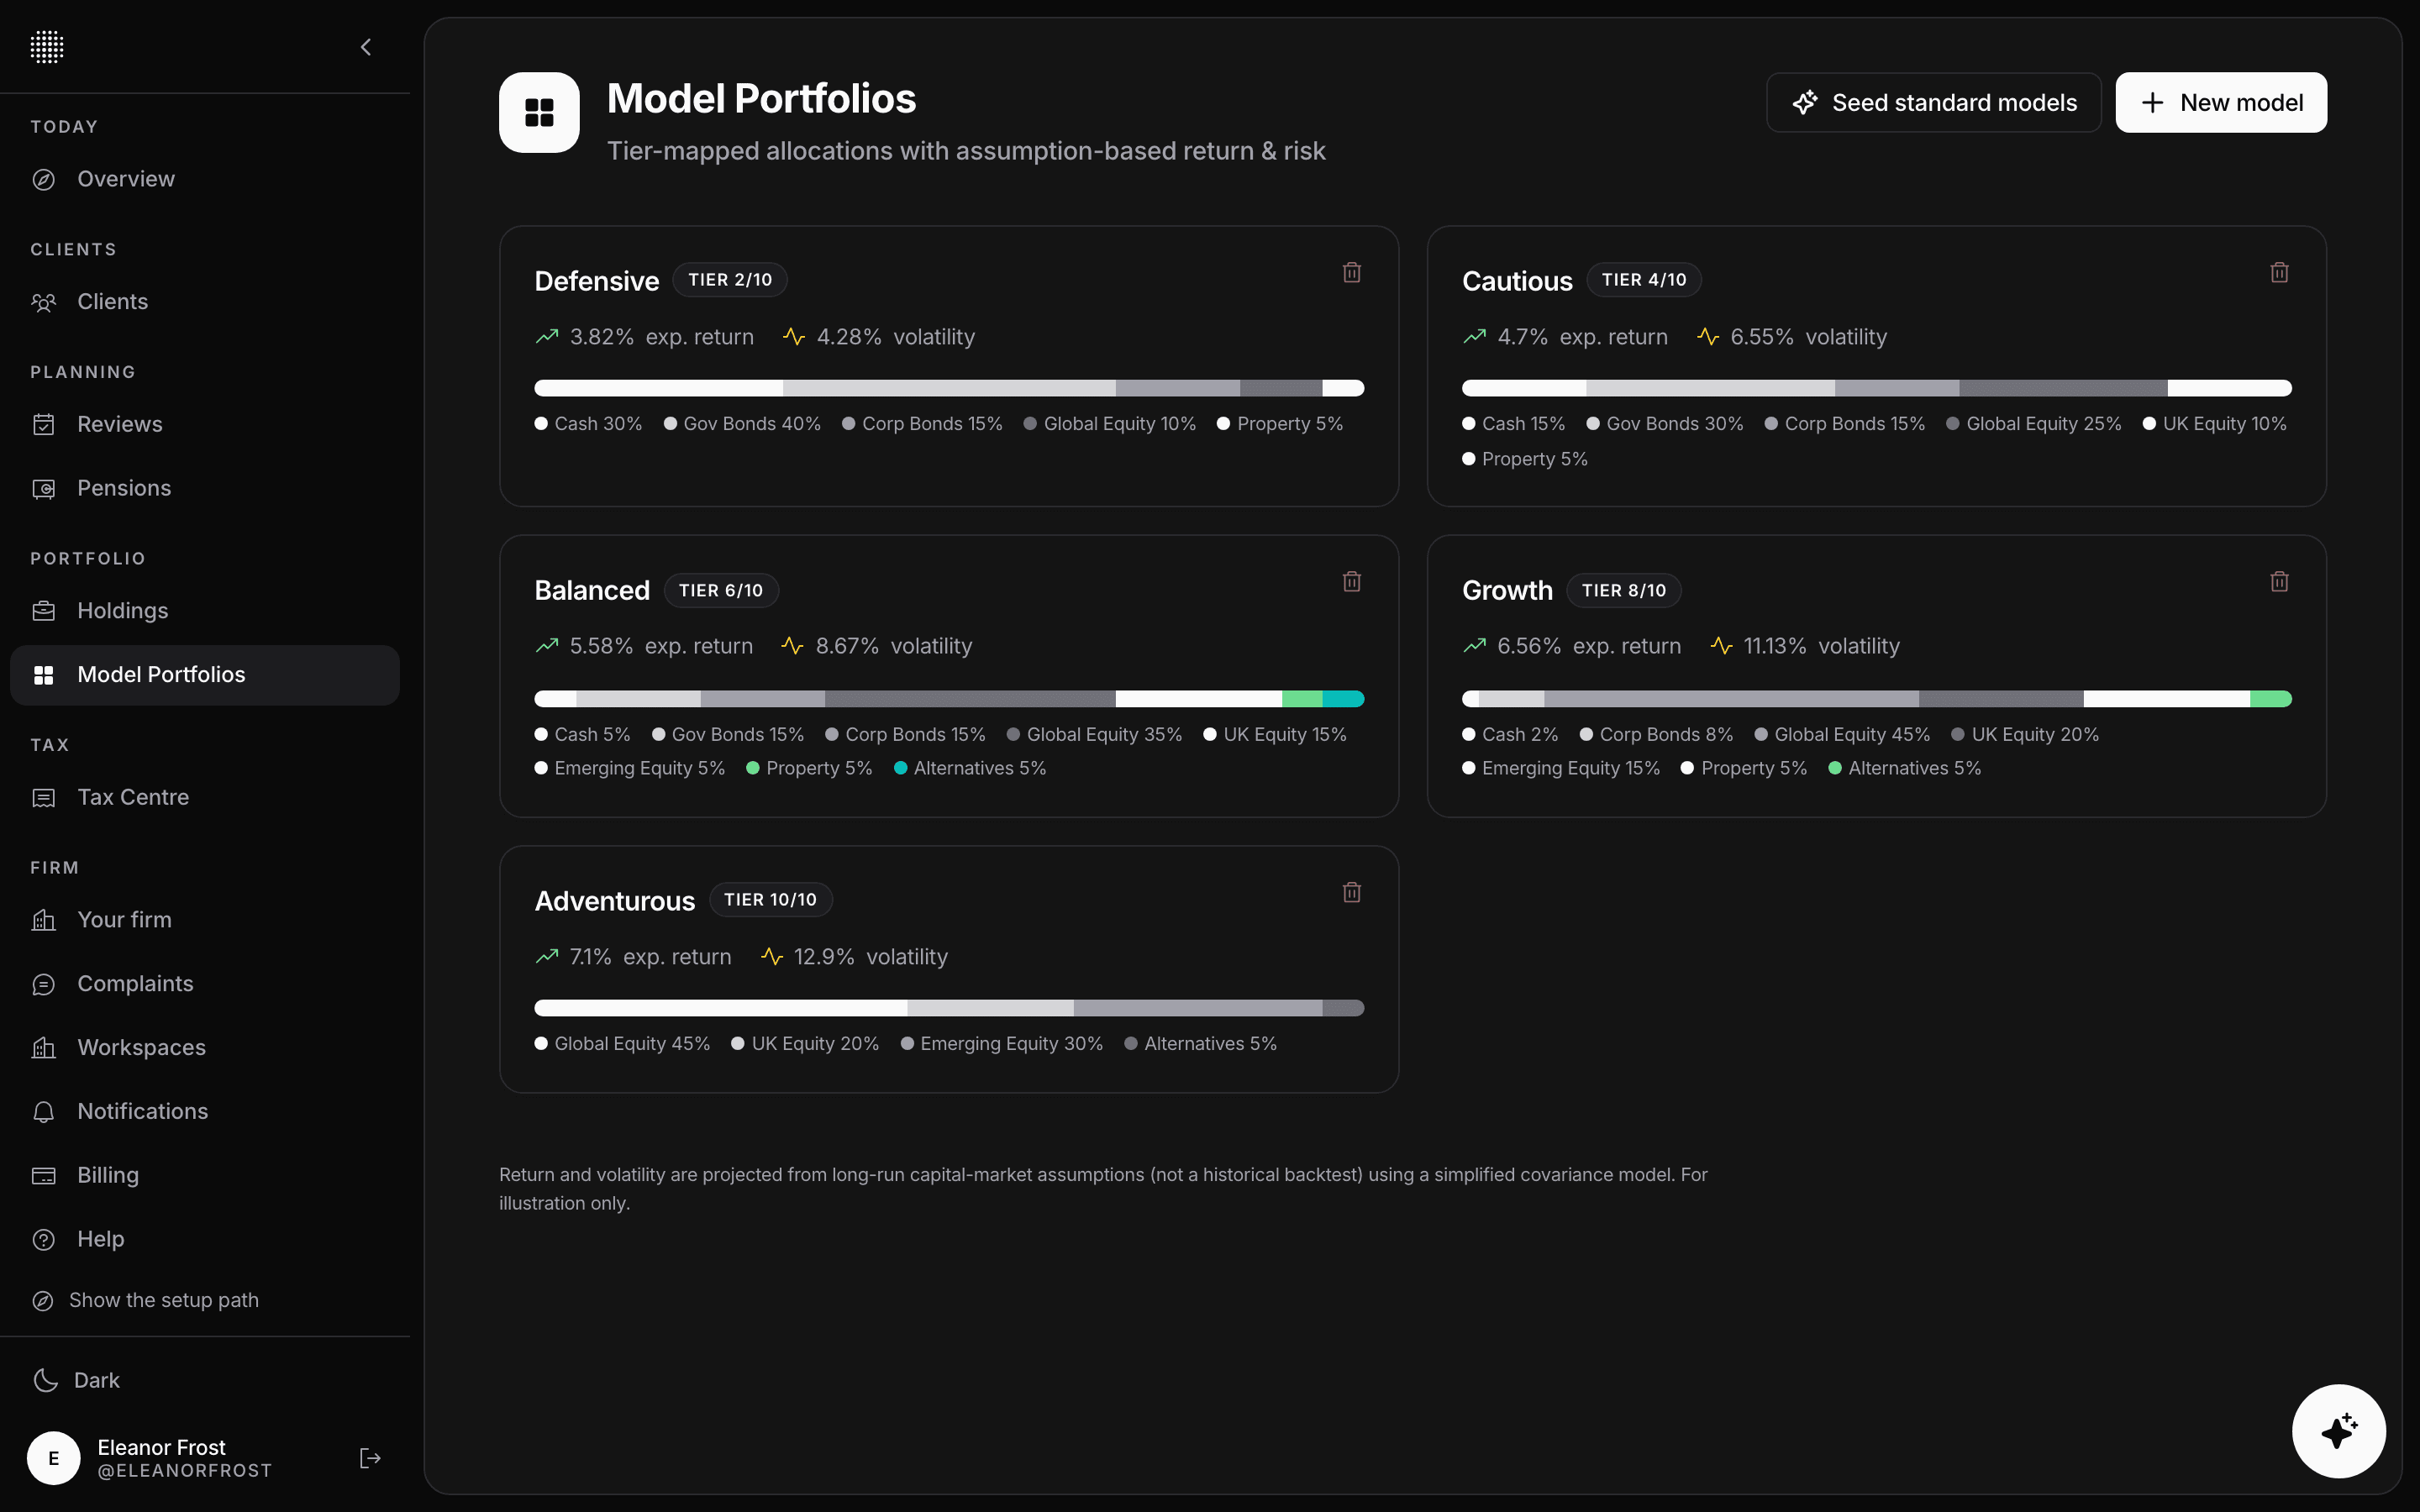The image size is (2420, 1512).
Task: Click the Gov Bonds 40% legend in Defensive
Action: pyautogui.click(x=742, y=424)
